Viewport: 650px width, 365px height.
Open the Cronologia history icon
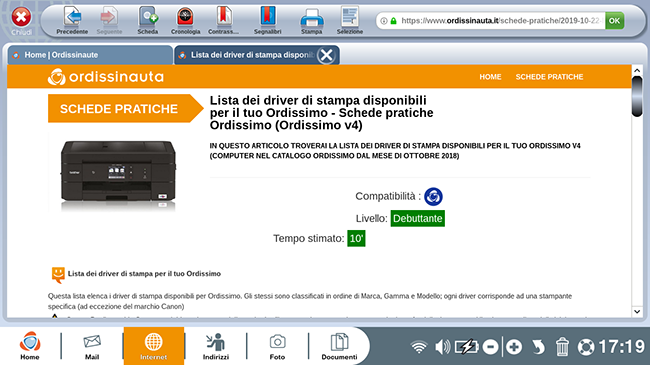[x=185, y=20]
